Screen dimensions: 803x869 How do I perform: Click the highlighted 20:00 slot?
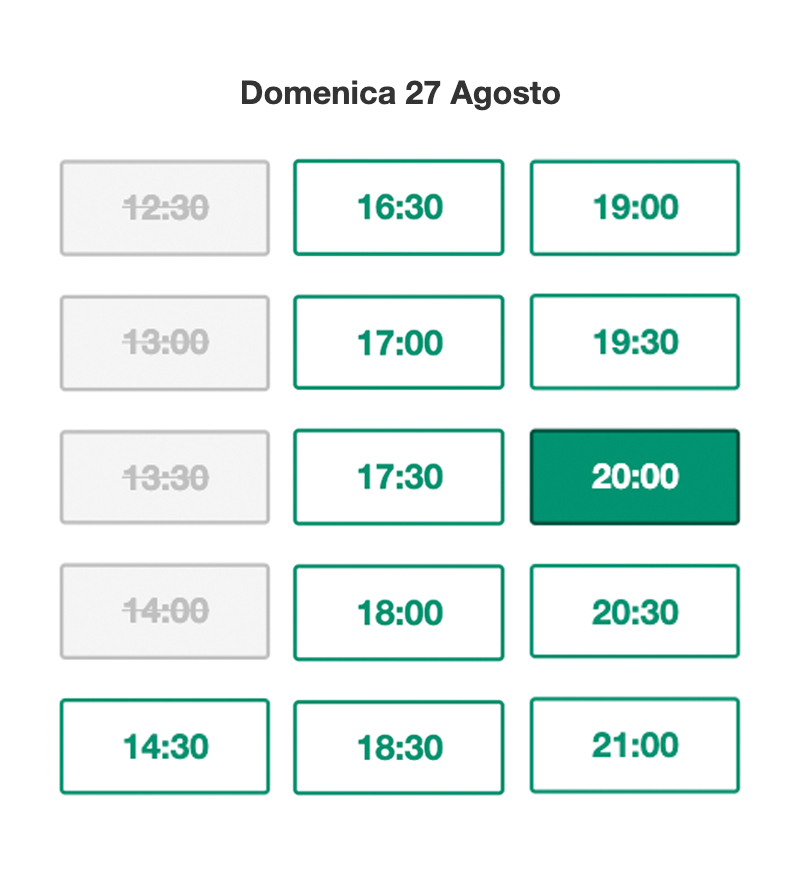pos(635,477)
